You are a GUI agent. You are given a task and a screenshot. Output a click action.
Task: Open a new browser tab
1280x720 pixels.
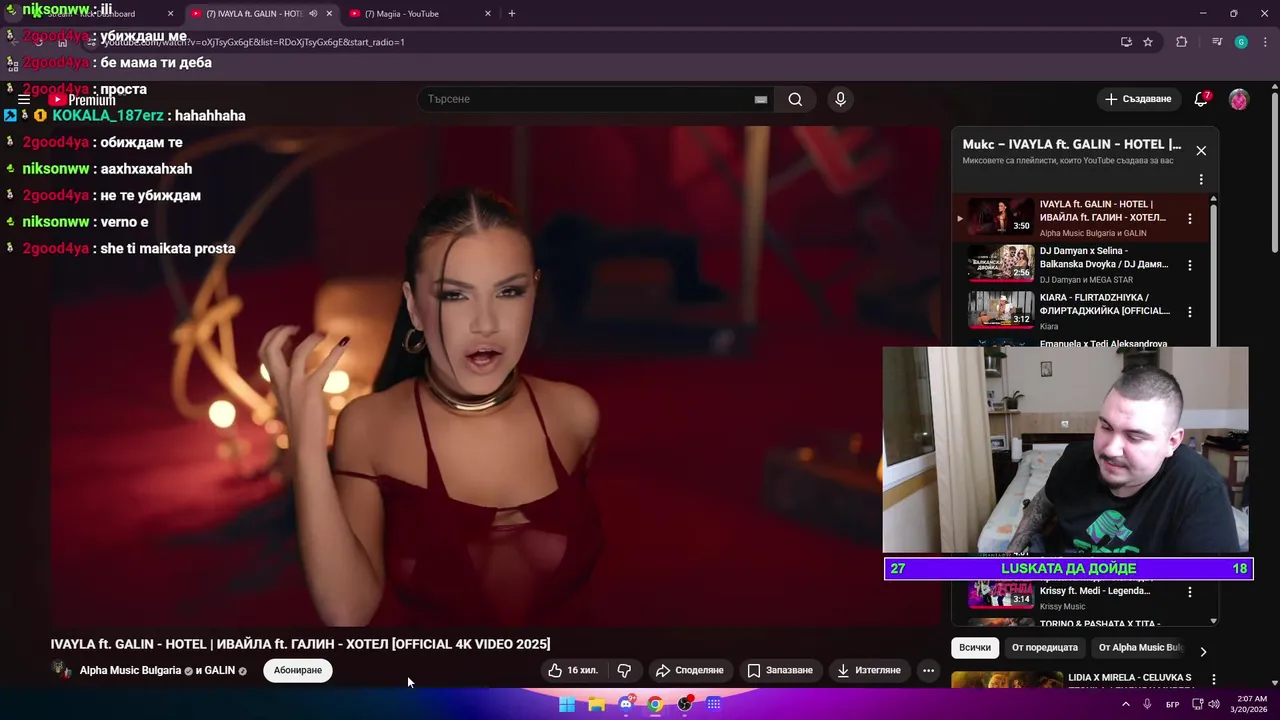coord(512,14)
